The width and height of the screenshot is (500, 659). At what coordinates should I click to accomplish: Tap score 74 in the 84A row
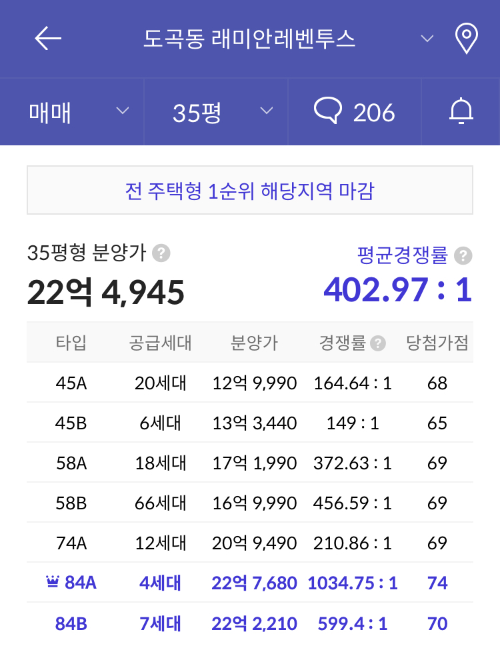437,583
